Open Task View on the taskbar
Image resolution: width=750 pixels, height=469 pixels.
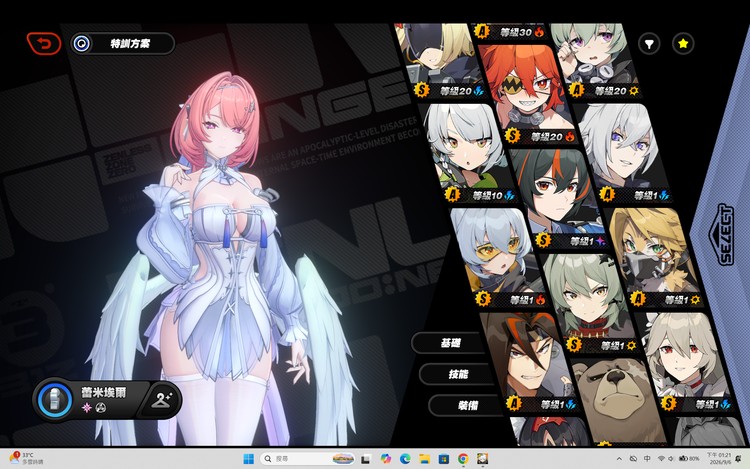(365, 459)
